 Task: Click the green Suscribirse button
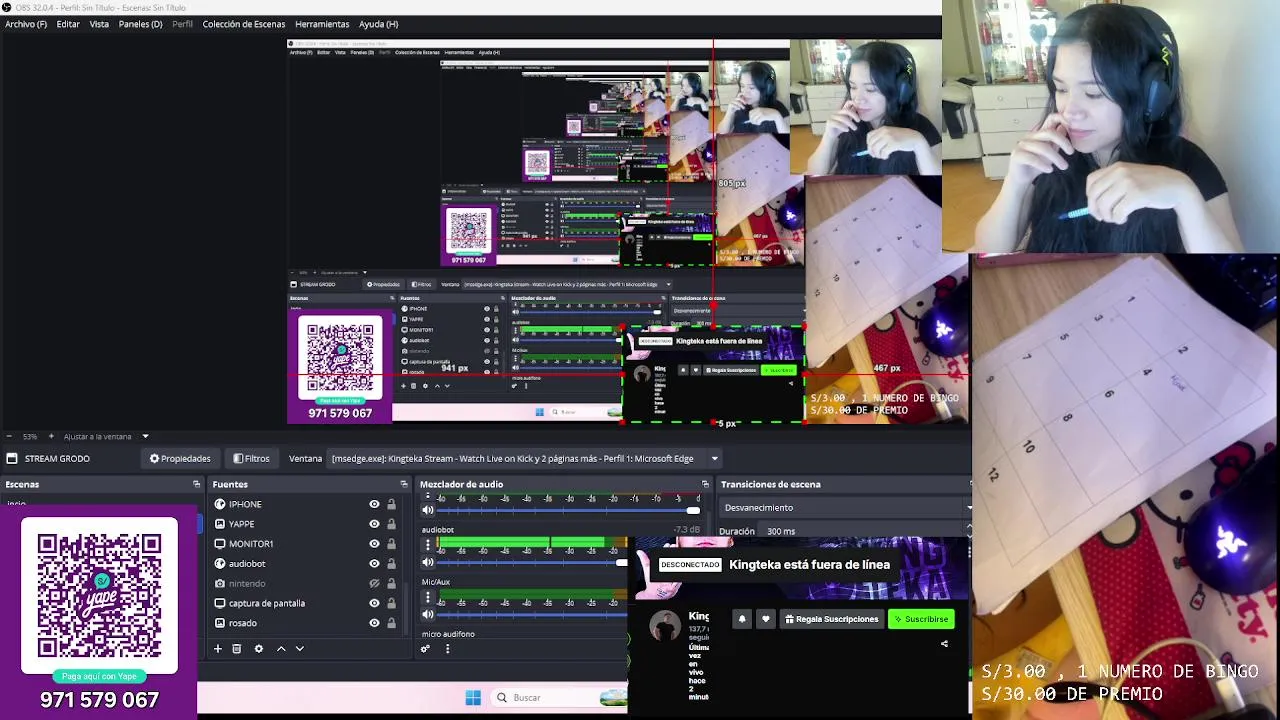coord(921,619)
